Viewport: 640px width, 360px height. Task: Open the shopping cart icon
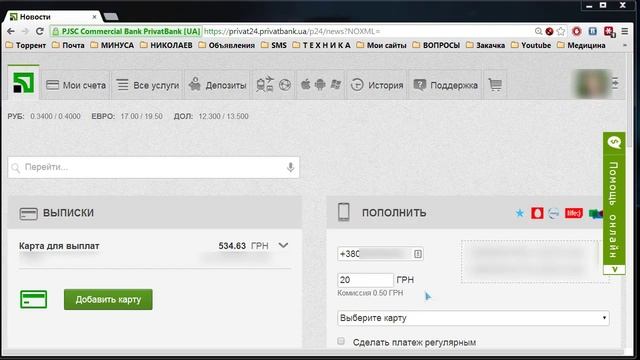[x=495, y=84]
